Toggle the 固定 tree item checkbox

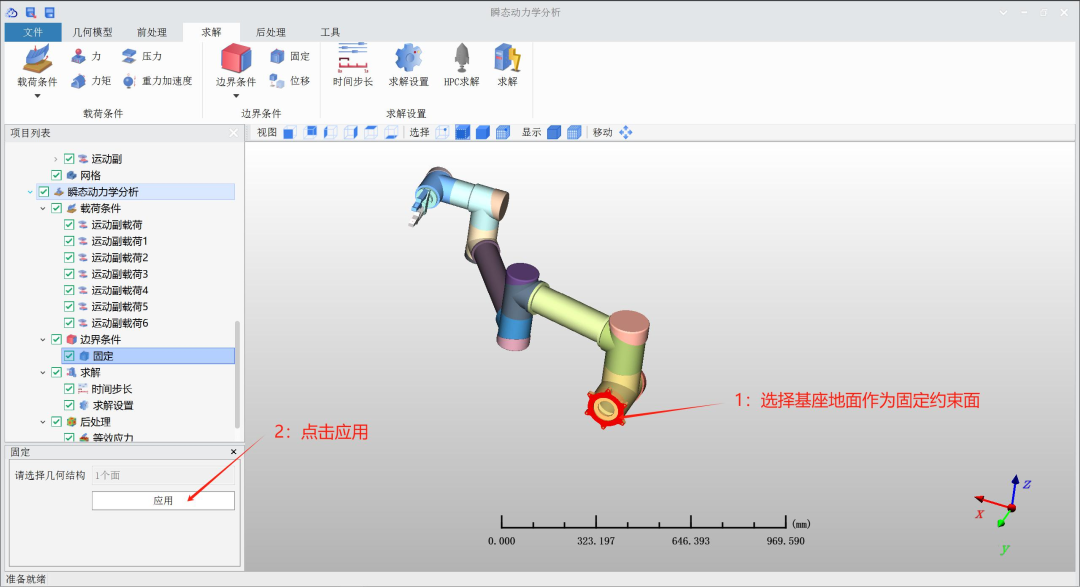(69, 356)
